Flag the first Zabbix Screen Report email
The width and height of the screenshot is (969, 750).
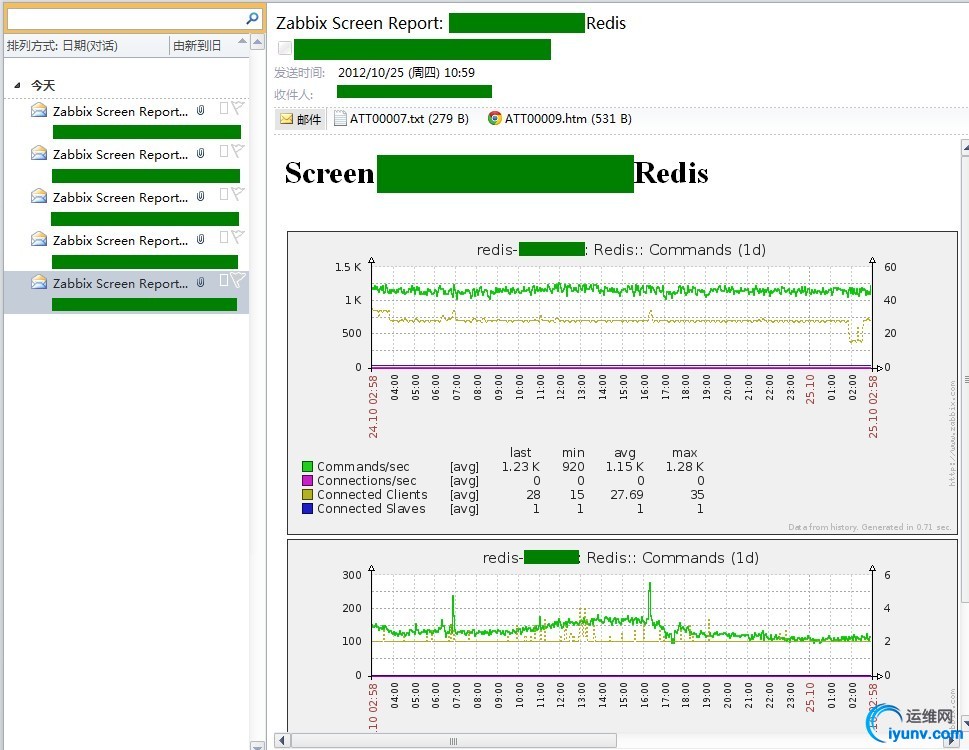pyautogui.click(x=237, y=107)
